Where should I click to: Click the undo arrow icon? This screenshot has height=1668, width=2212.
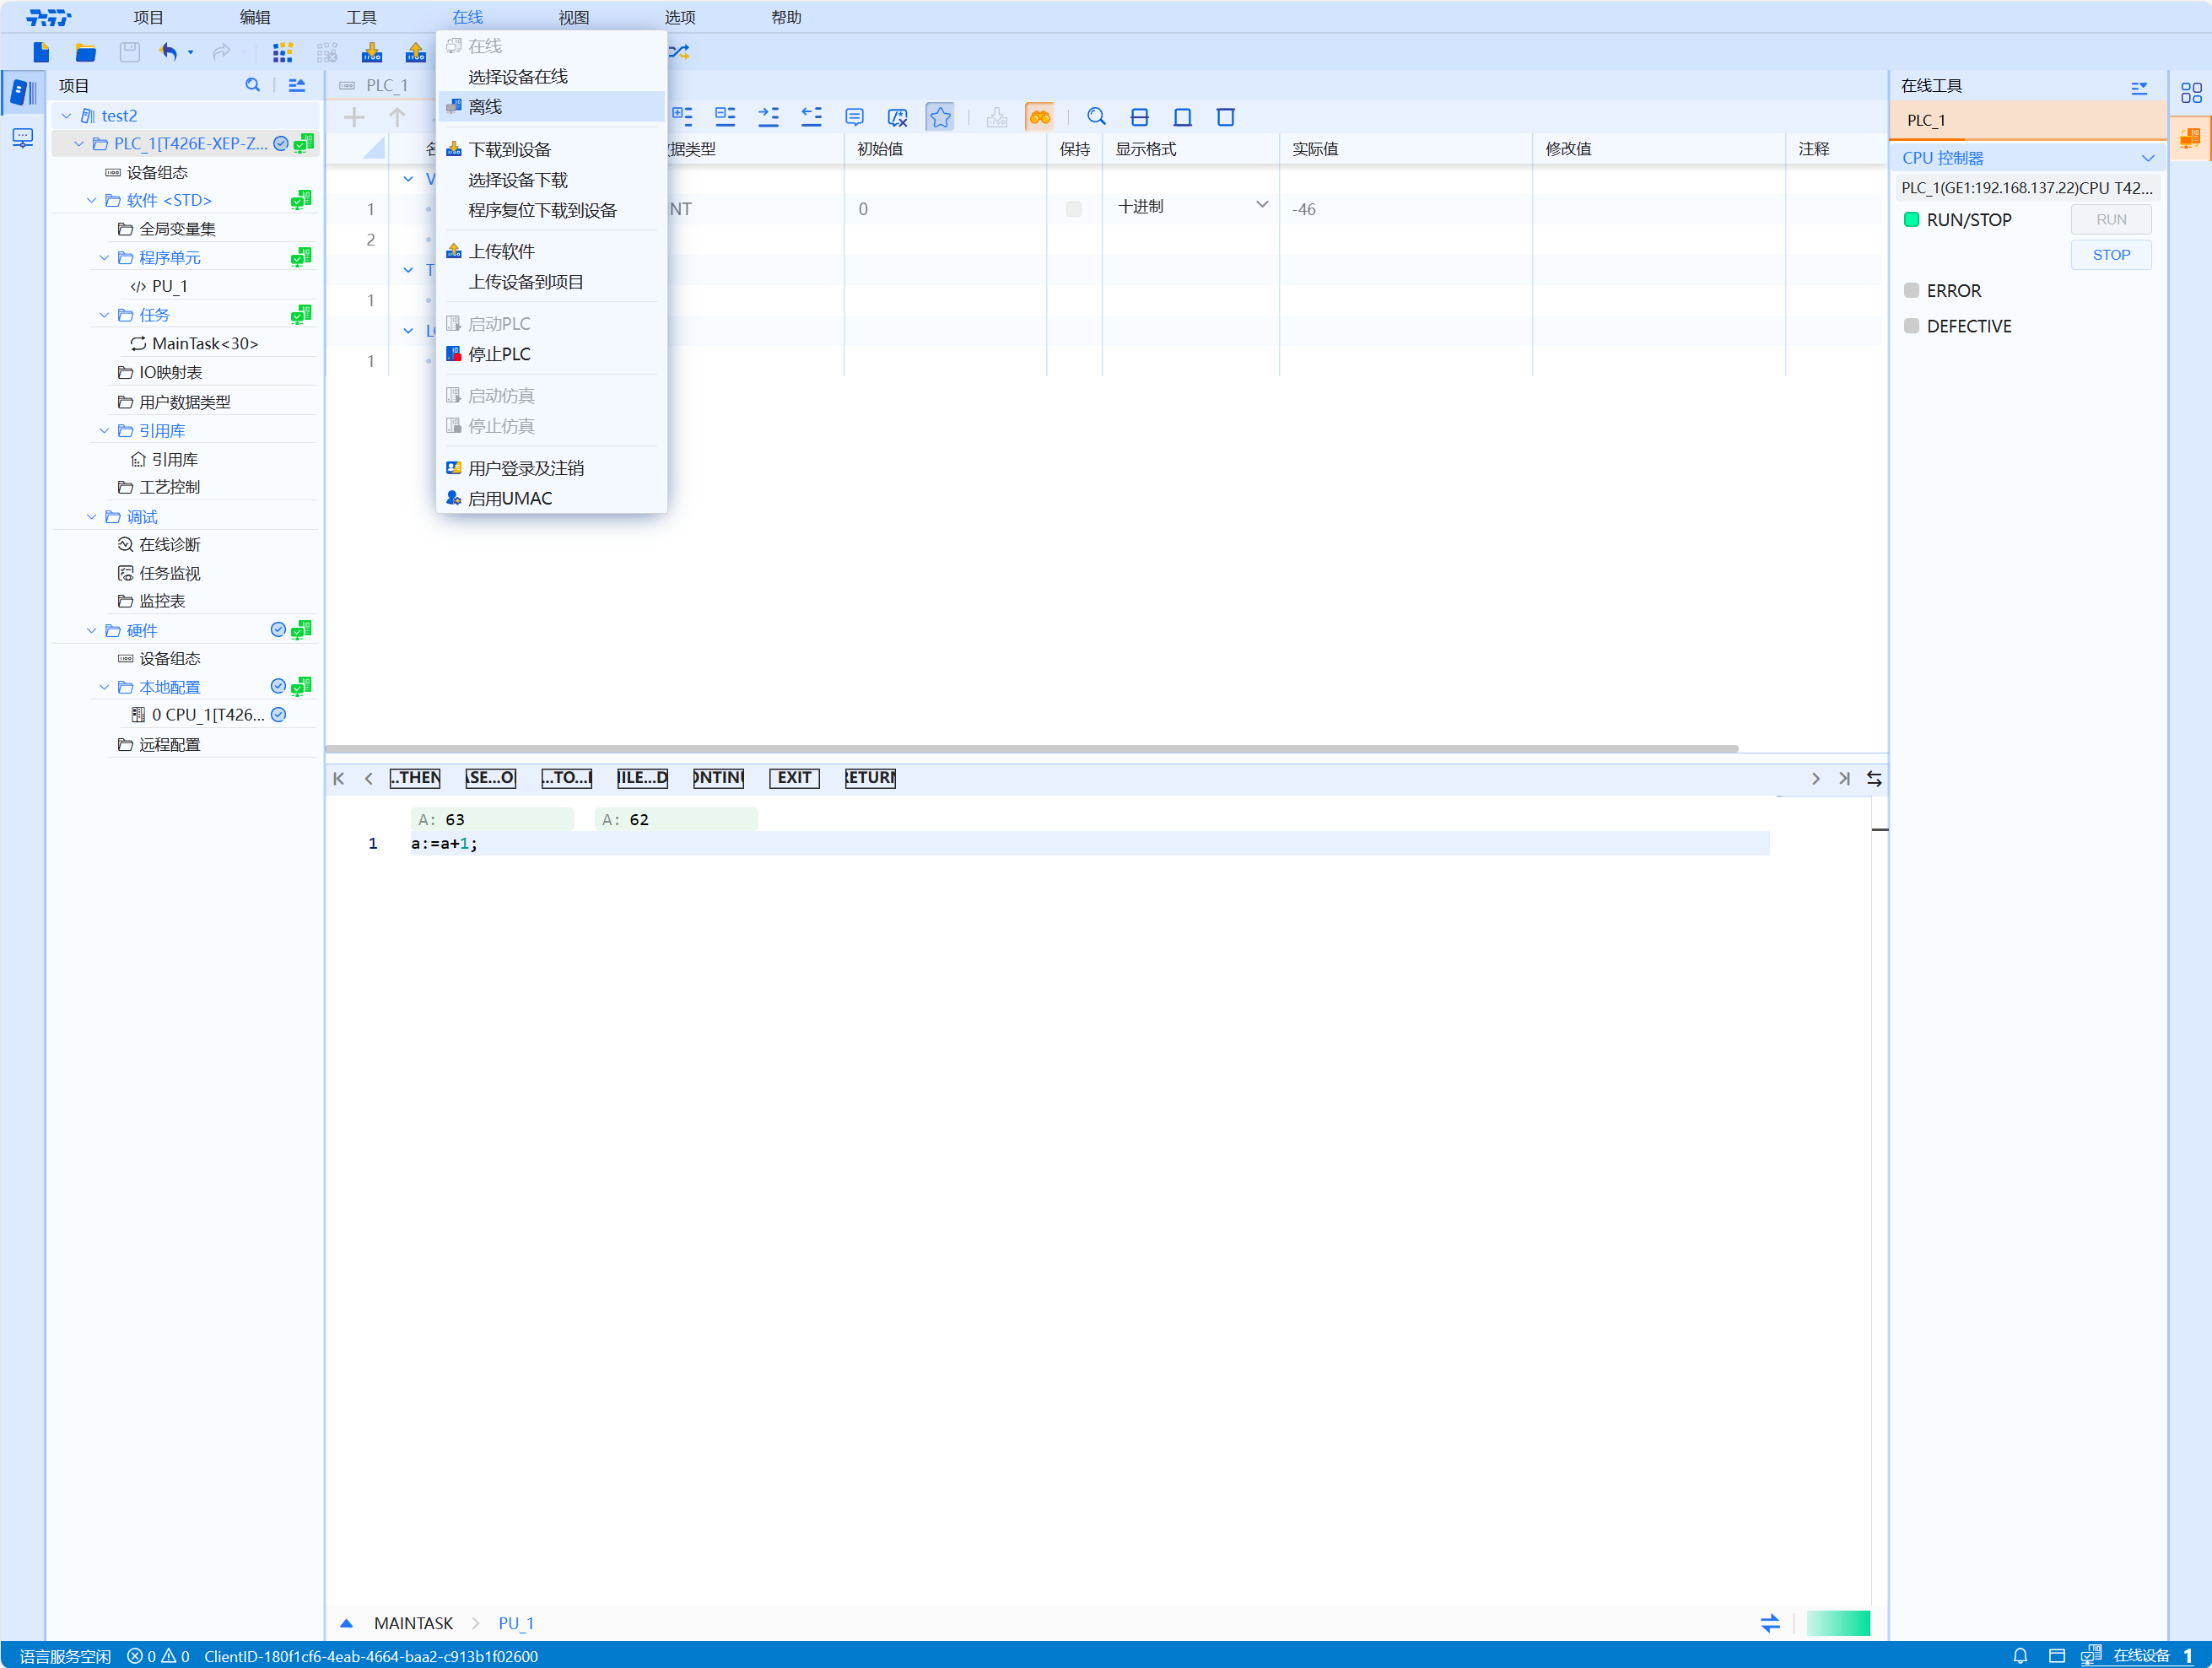click(168, 52)
